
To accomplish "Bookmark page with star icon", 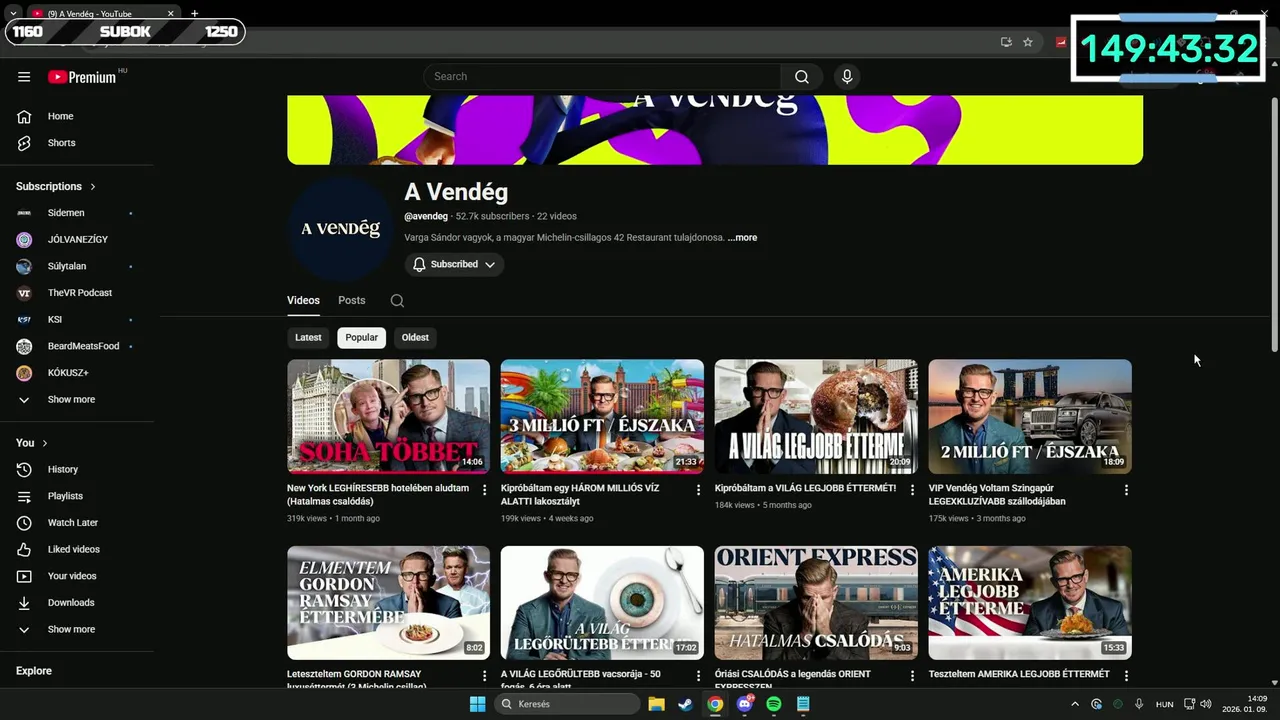I will [1027, 42].
